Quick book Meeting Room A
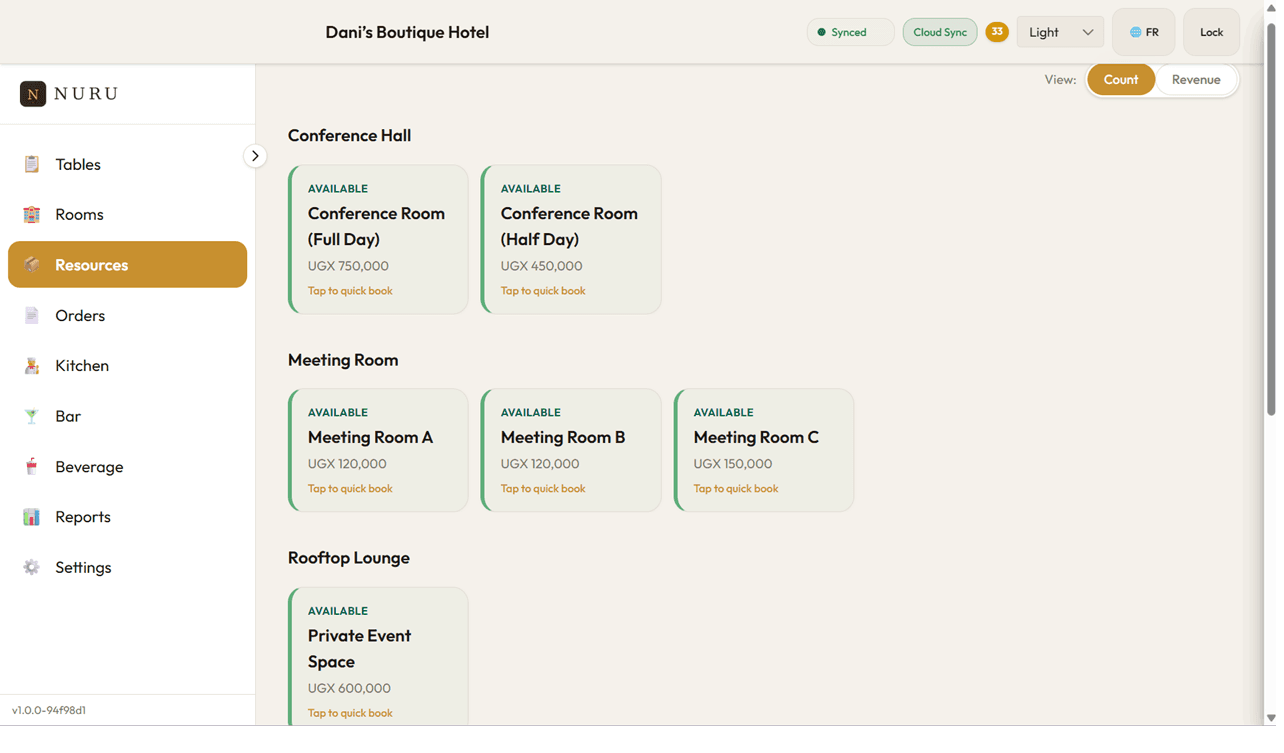Screen dimensions: 1284x753 [378, 450]
